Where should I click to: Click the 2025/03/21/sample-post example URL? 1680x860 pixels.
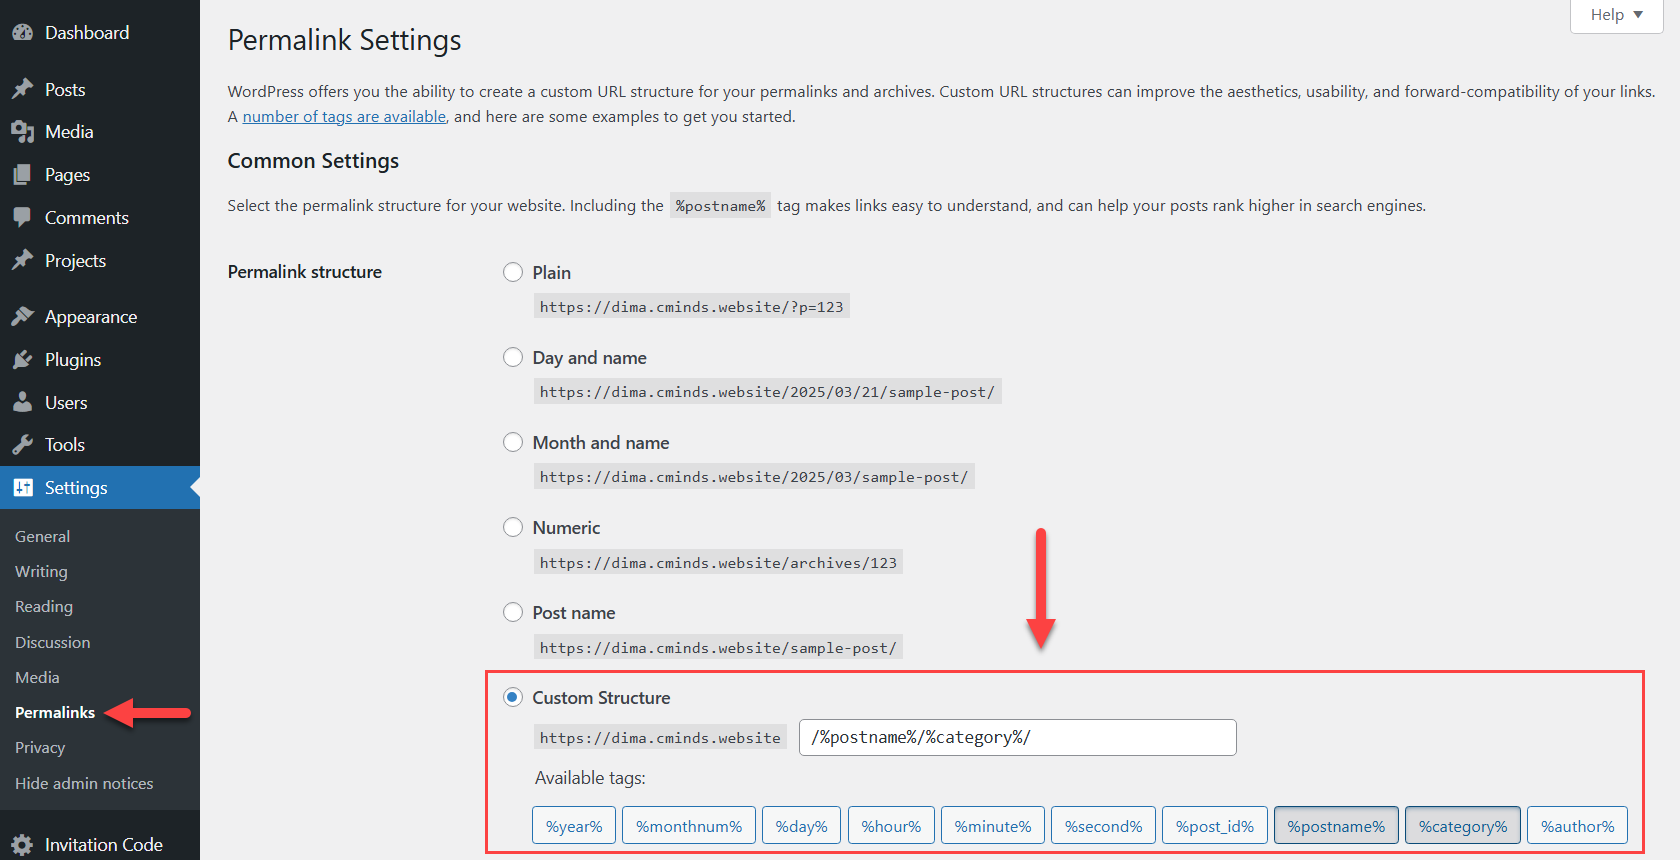768,392
